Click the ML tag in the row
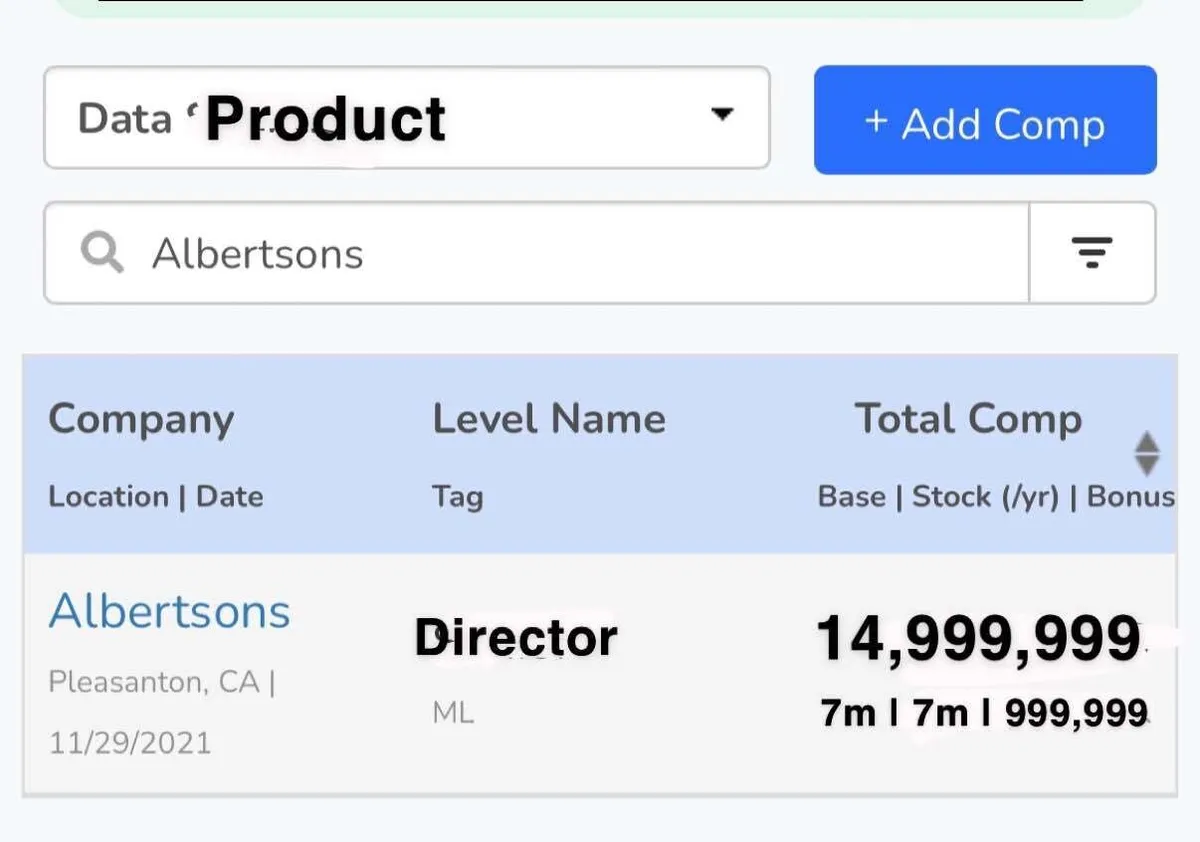The width and height of the screenshot is (1200, 842). [453, 713]
